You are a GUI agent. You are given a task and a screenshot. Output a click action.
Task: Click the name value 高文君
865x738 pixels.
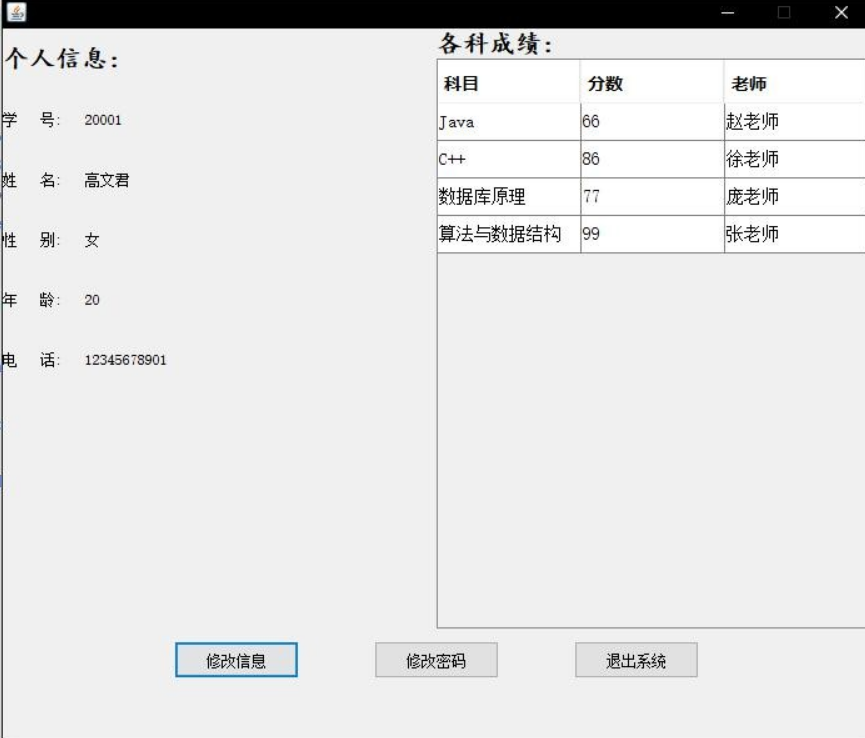pyautogui.click(x=106, y=180)
